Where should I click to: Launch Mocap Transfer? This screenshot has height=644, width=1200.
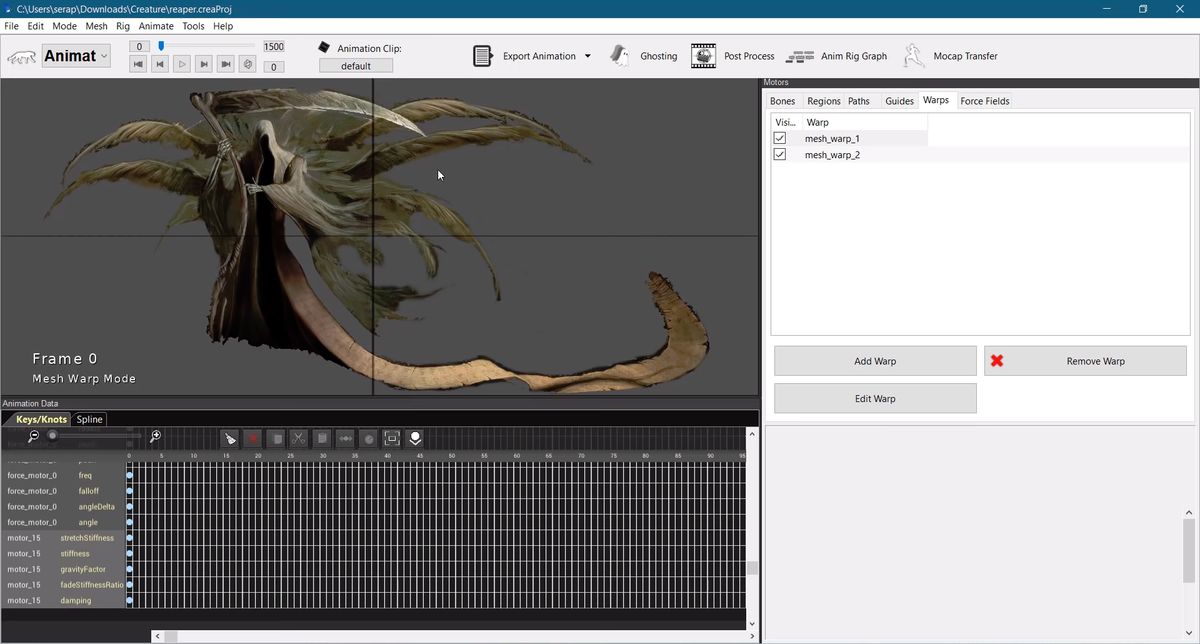(951, 56)
